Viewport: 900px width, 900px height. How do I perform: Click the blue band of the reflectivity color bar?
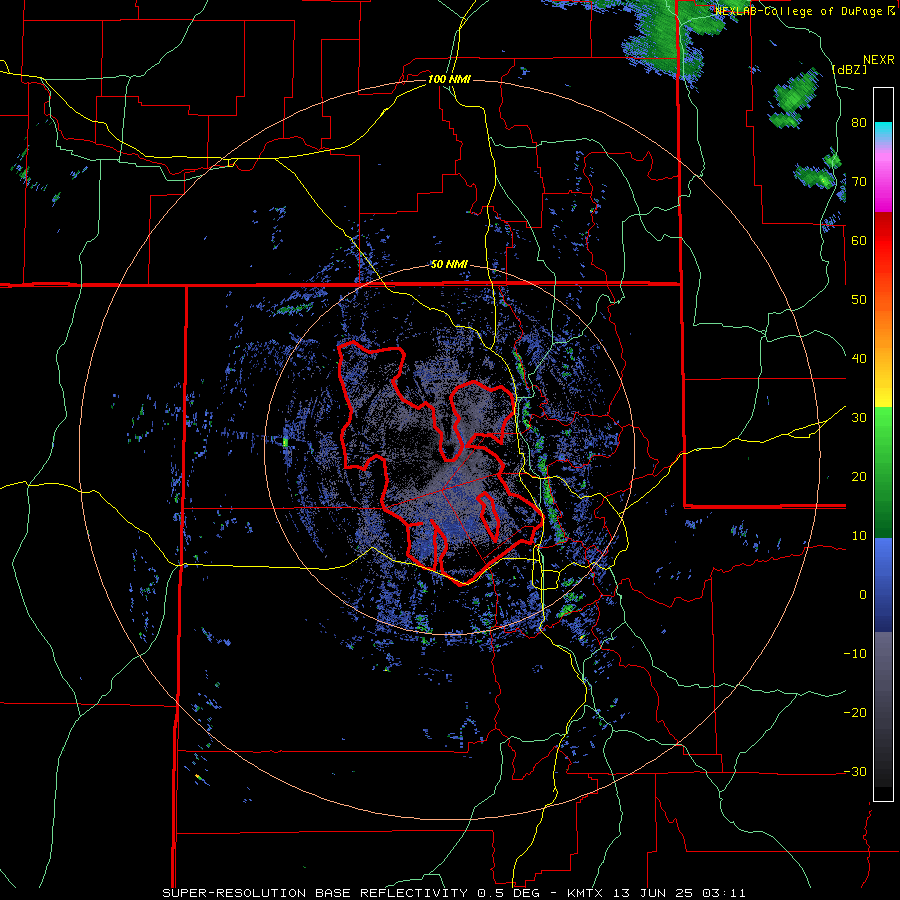[883, 585]
